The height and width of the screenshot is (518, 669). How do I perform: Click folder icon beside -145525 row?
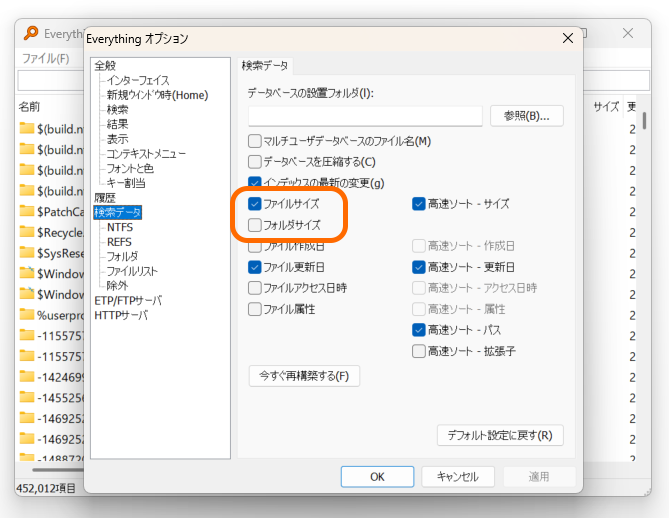[27, 397]
